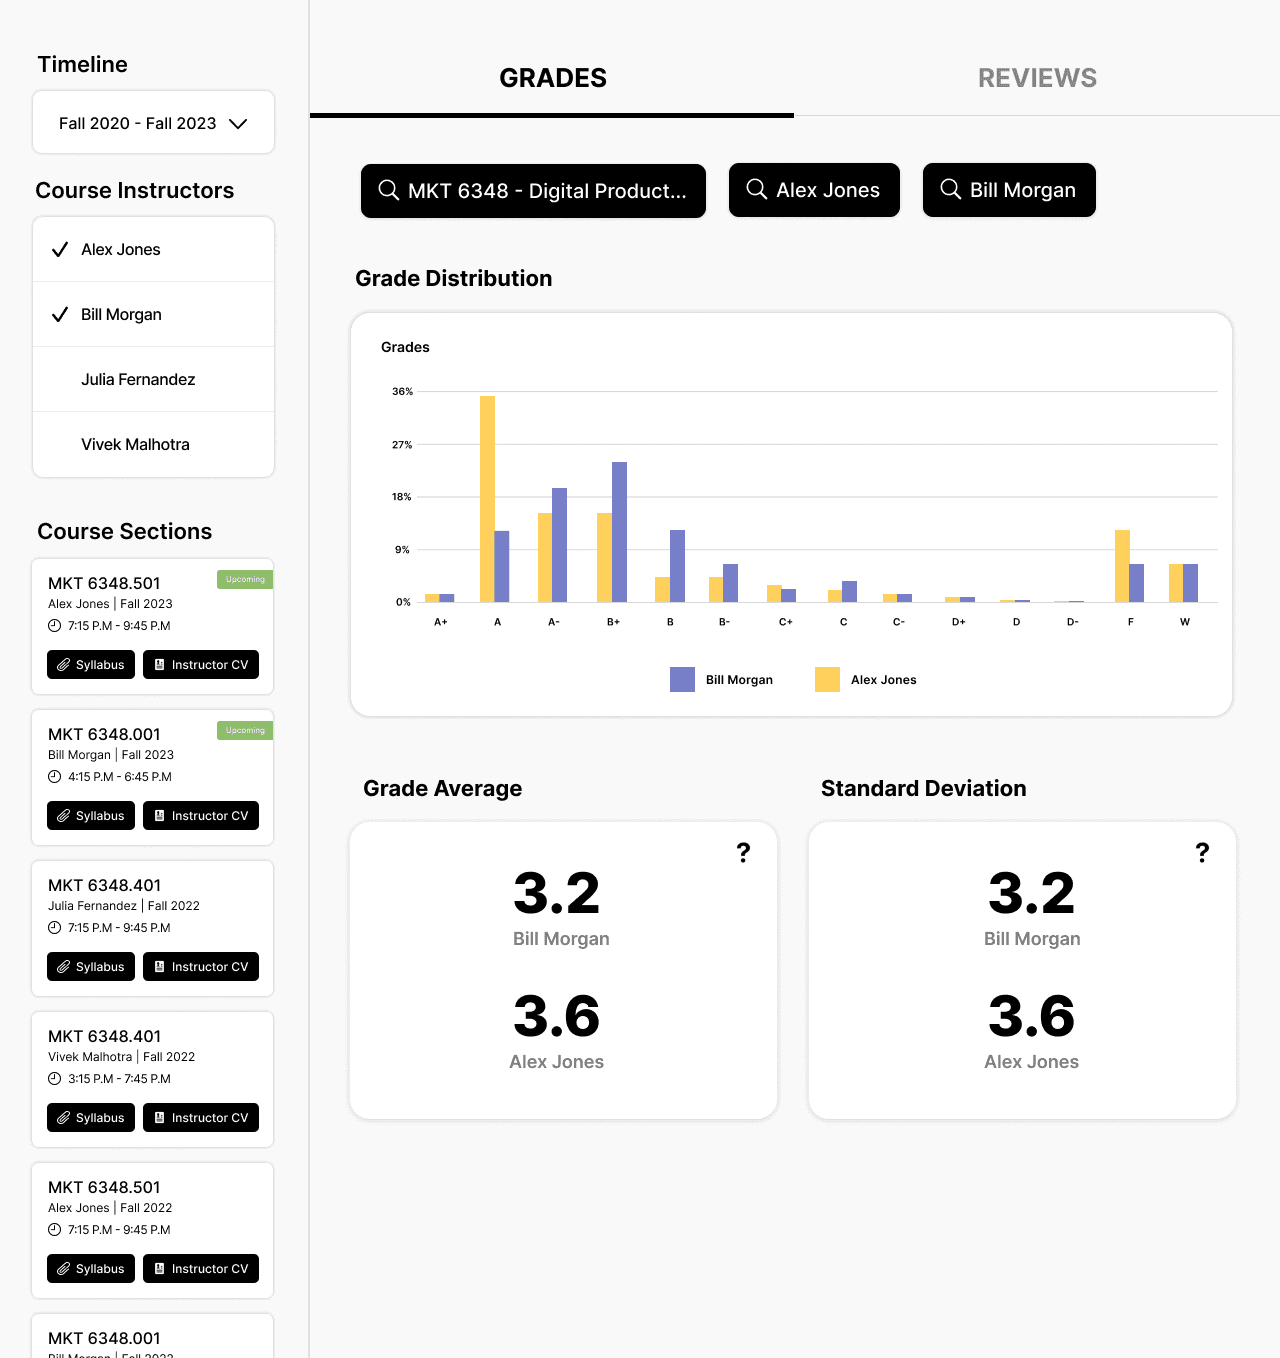Click the clock icon in Julia Fernandez section
Viewport: 1280px width, 1358px height.
[55, 928]
